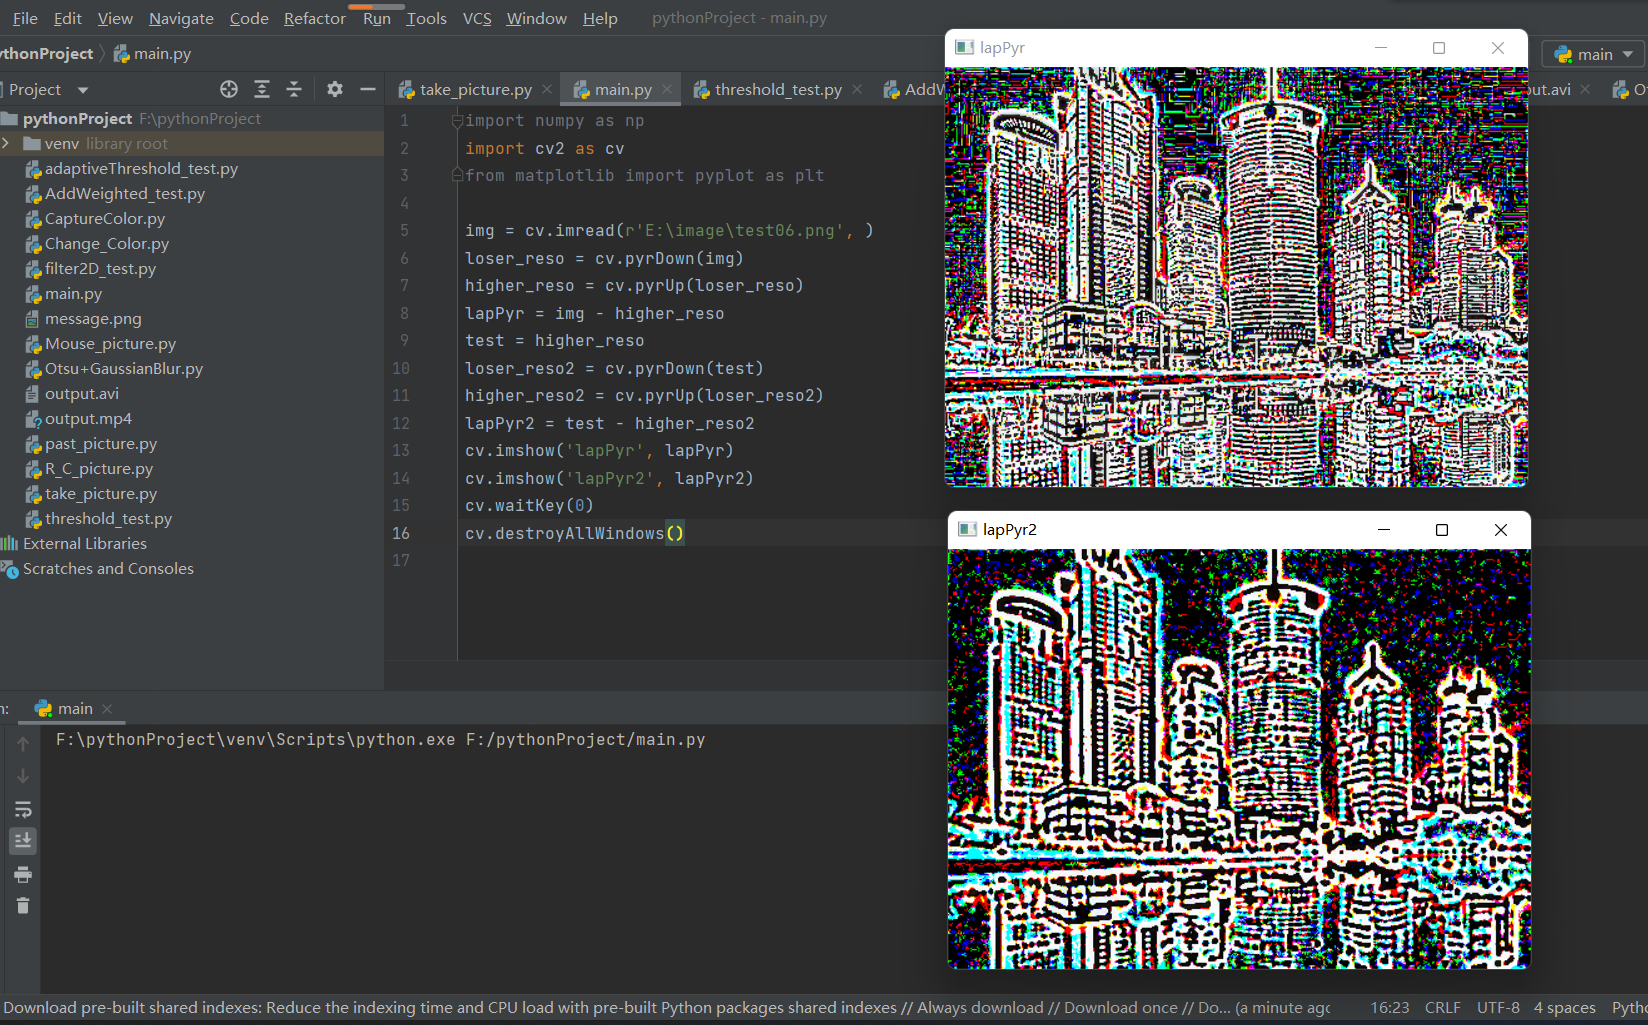
Task: Close the take_picture.py editor tab
Action: [547, 89]
